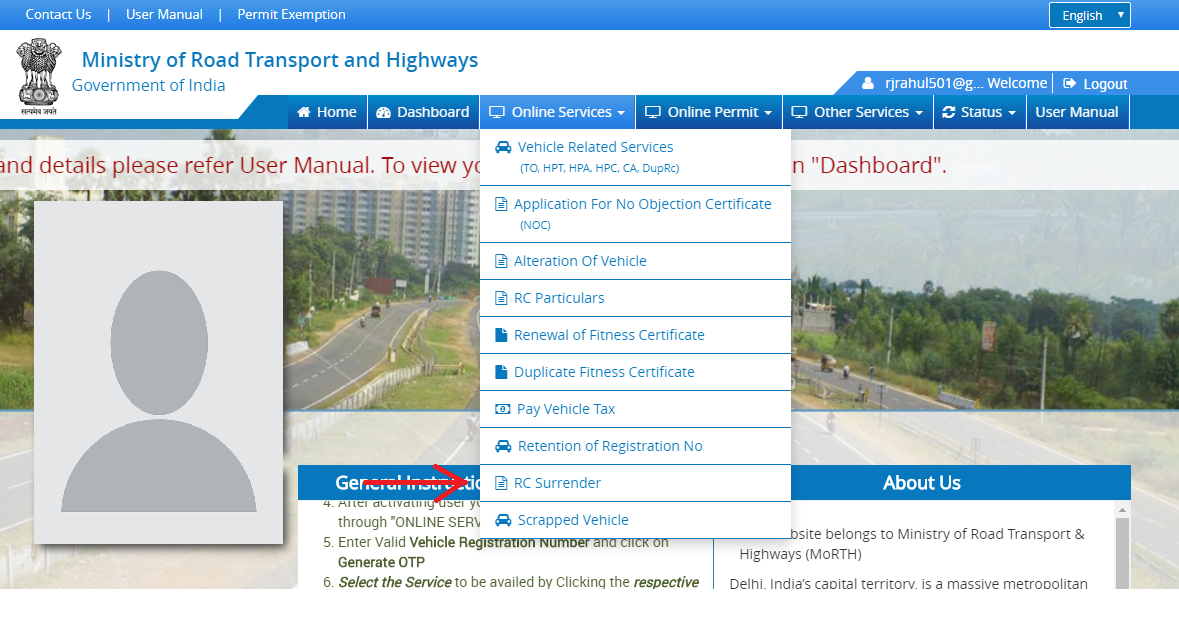
Task: Click the document icon for No Objection Certificate
Action: [x=501, y=204]
